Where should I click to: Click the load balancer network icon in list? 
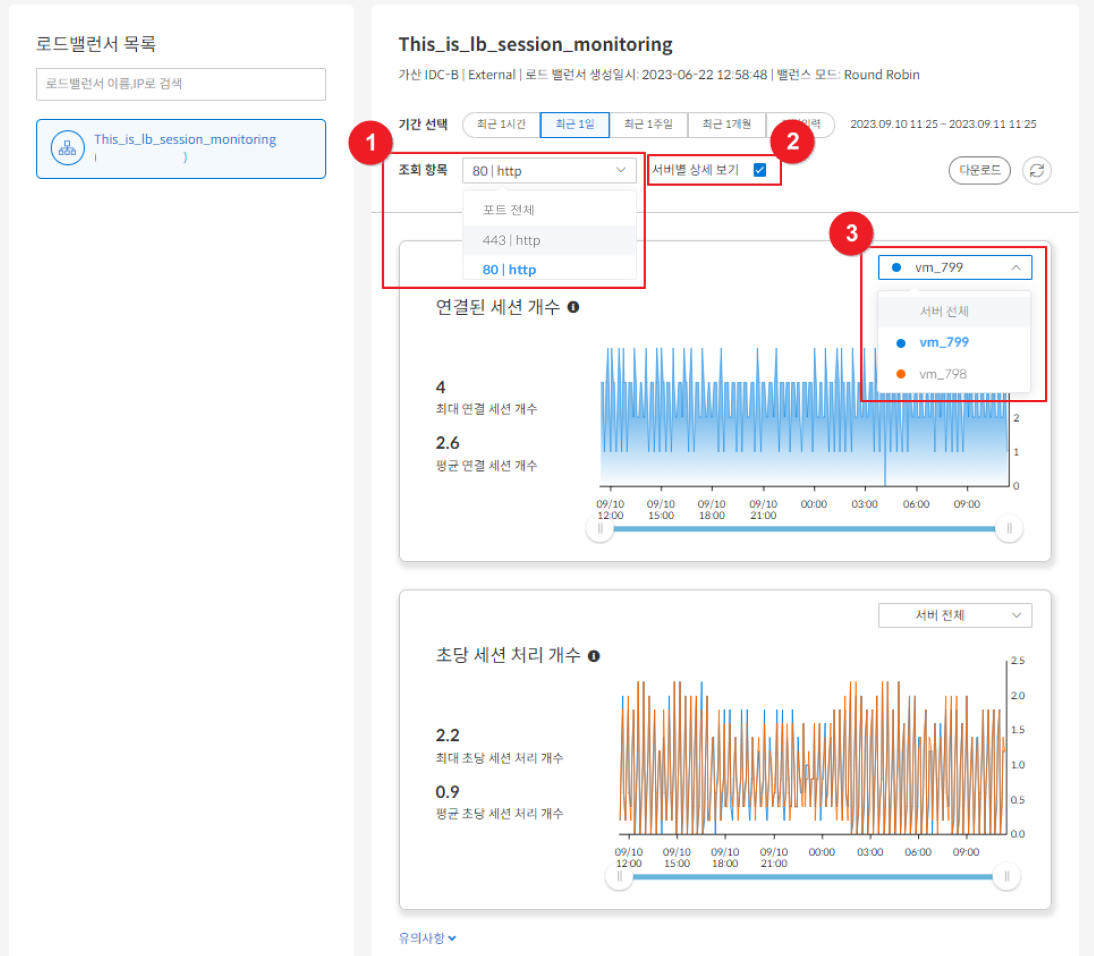pyautogui.click(x=68, y=148)
